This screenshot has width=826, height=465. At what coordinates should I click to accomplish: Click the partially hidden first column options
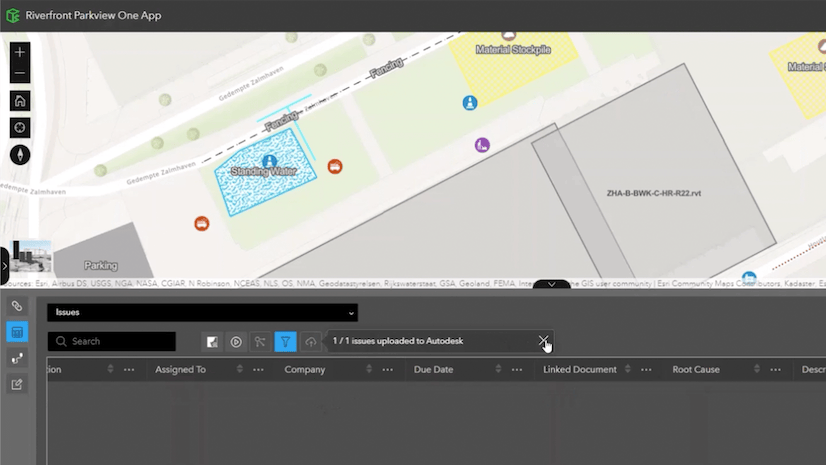129,370
